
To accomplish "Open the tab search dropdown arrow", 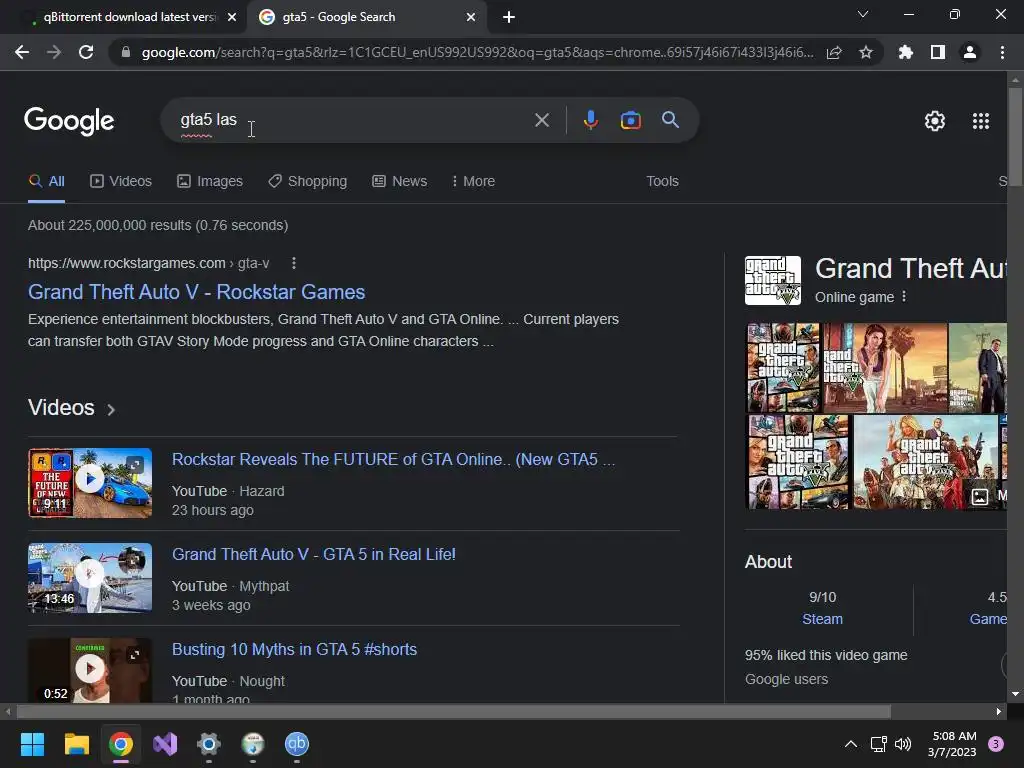I will click(863, 14).
